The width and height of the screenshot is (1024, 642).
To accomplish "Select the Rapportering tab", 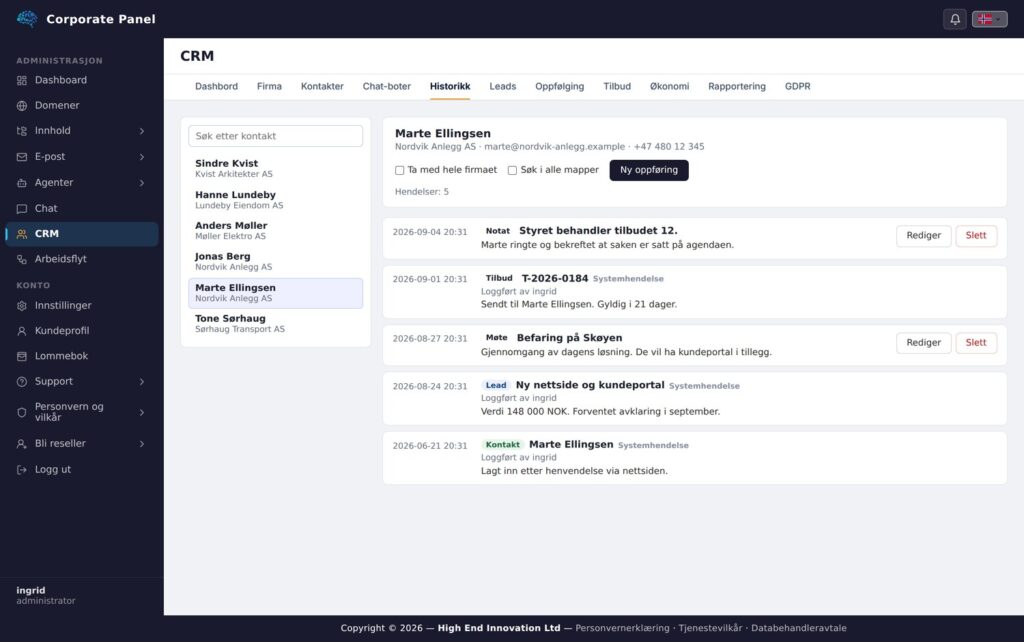I will coord(737,86).
